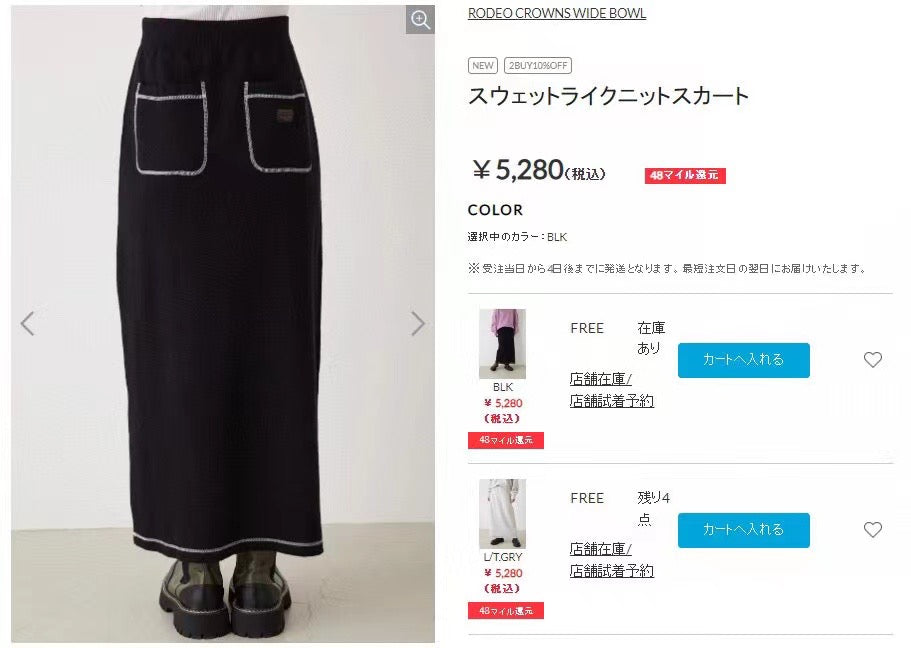The image size is (911, 648).
Task: Select the BLK color thumbnail
Action: pos(503,344)
